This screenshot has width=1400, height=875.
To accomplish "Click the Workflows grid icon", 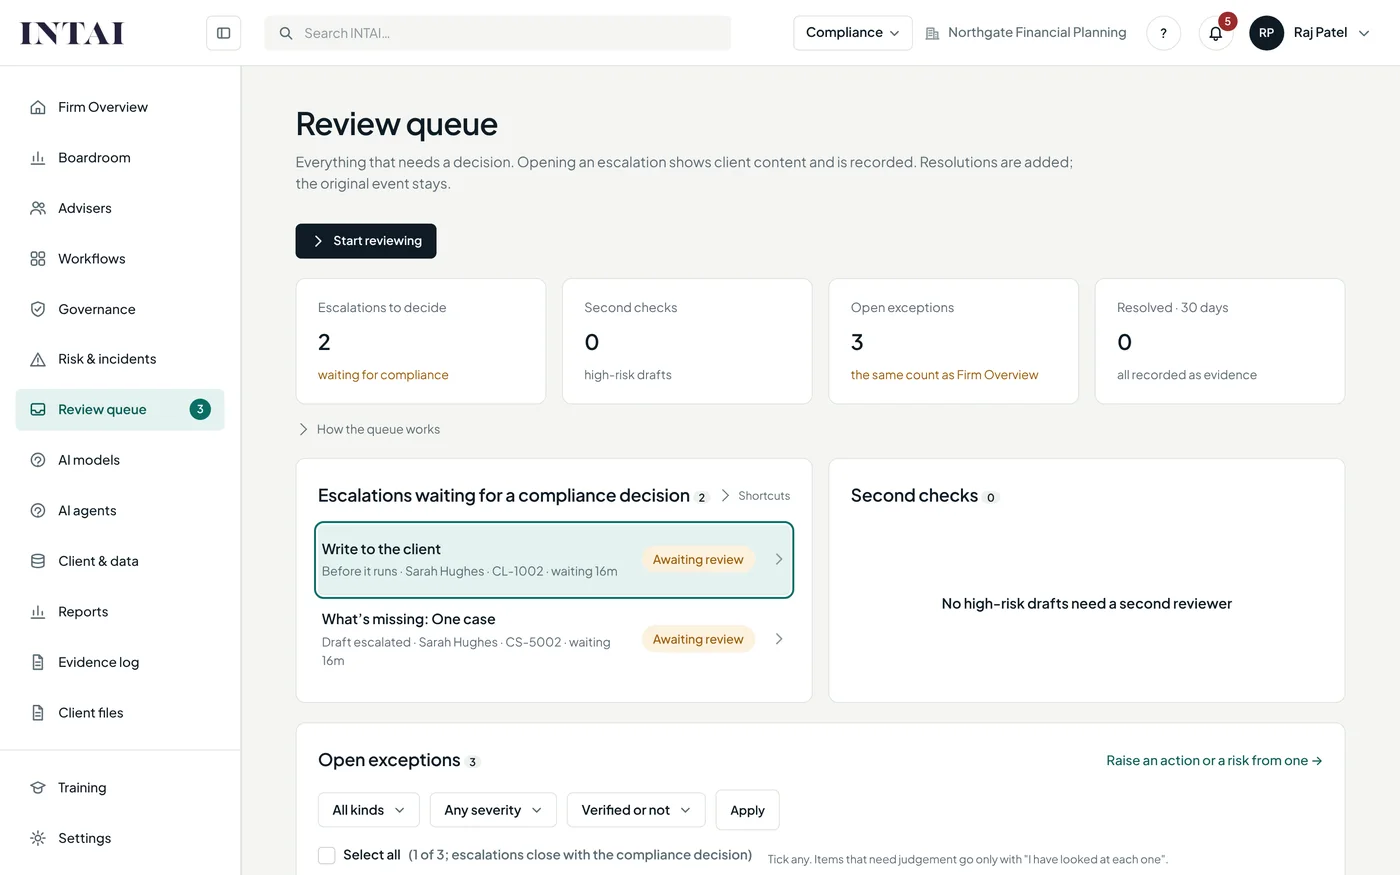I will (x=38, y=259).
